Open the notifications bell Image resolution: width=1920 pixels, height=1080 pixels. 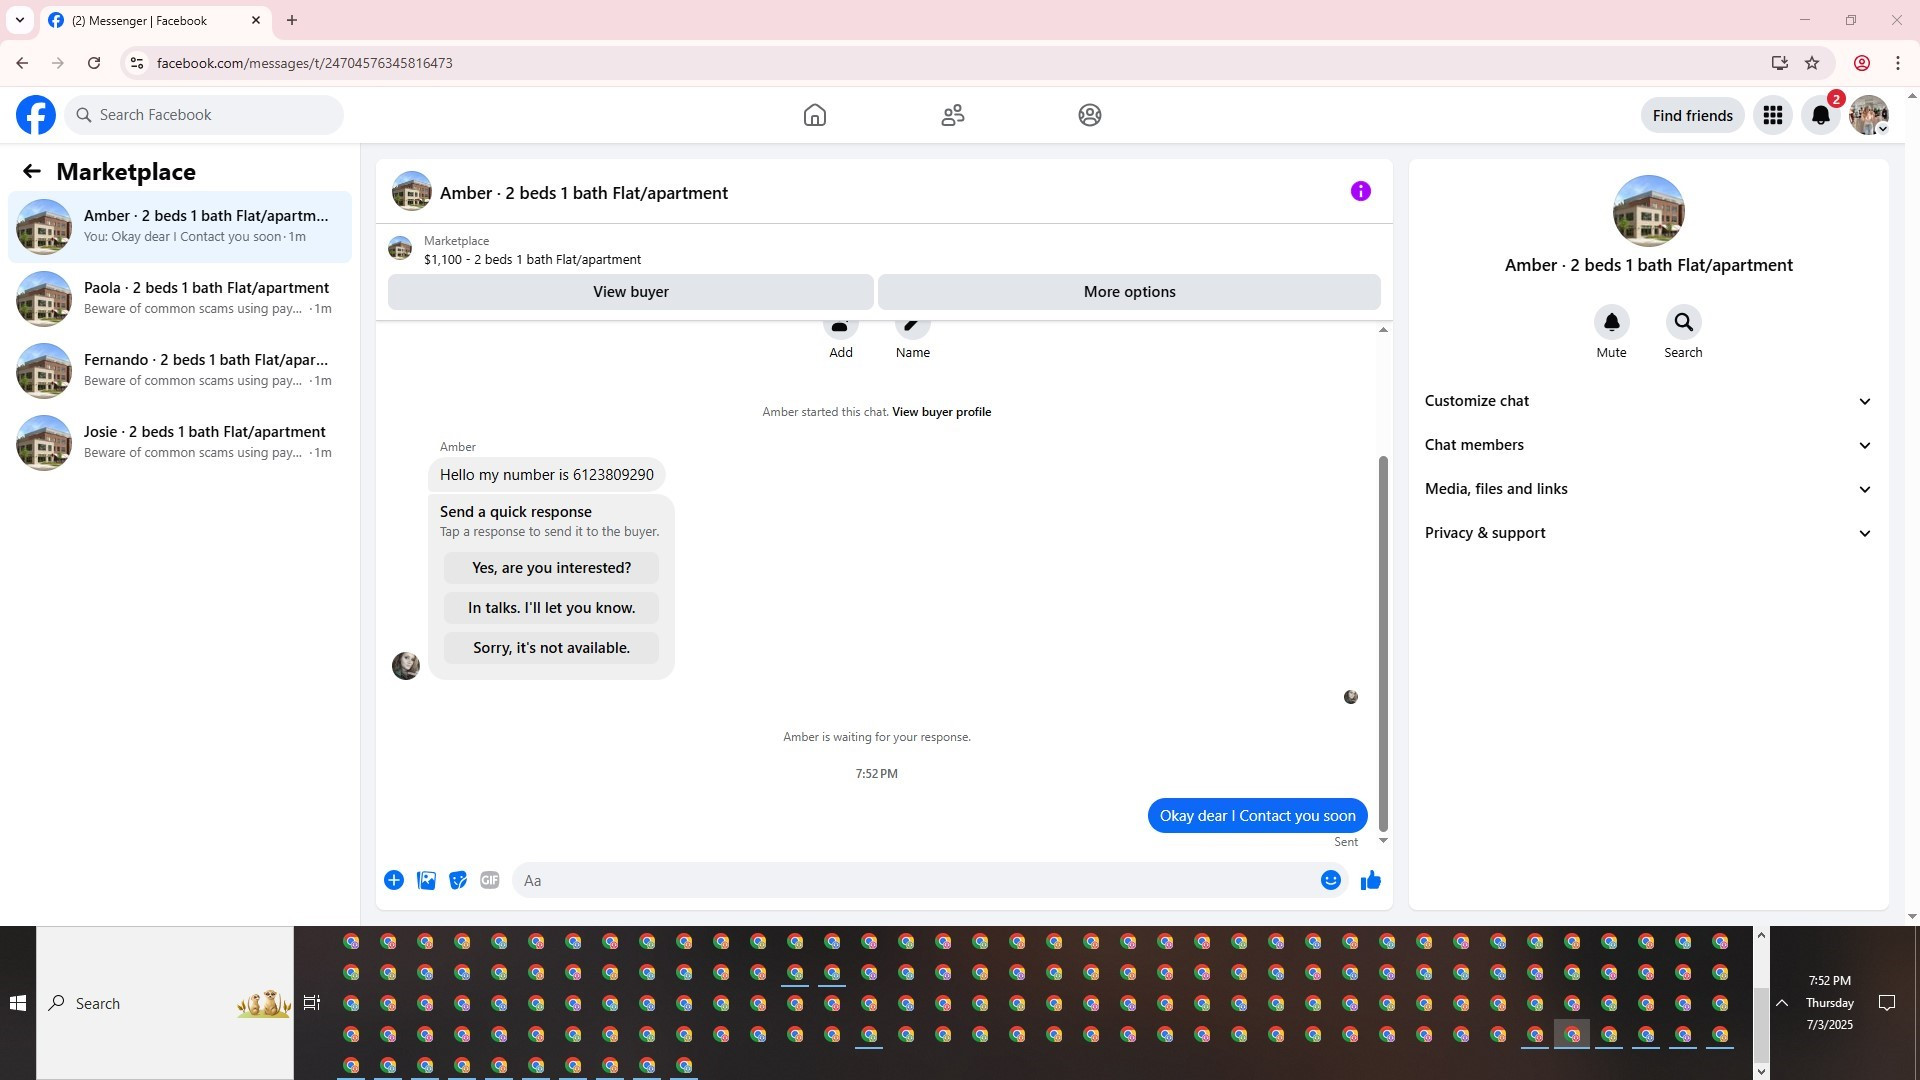(x=1820, y=115)
